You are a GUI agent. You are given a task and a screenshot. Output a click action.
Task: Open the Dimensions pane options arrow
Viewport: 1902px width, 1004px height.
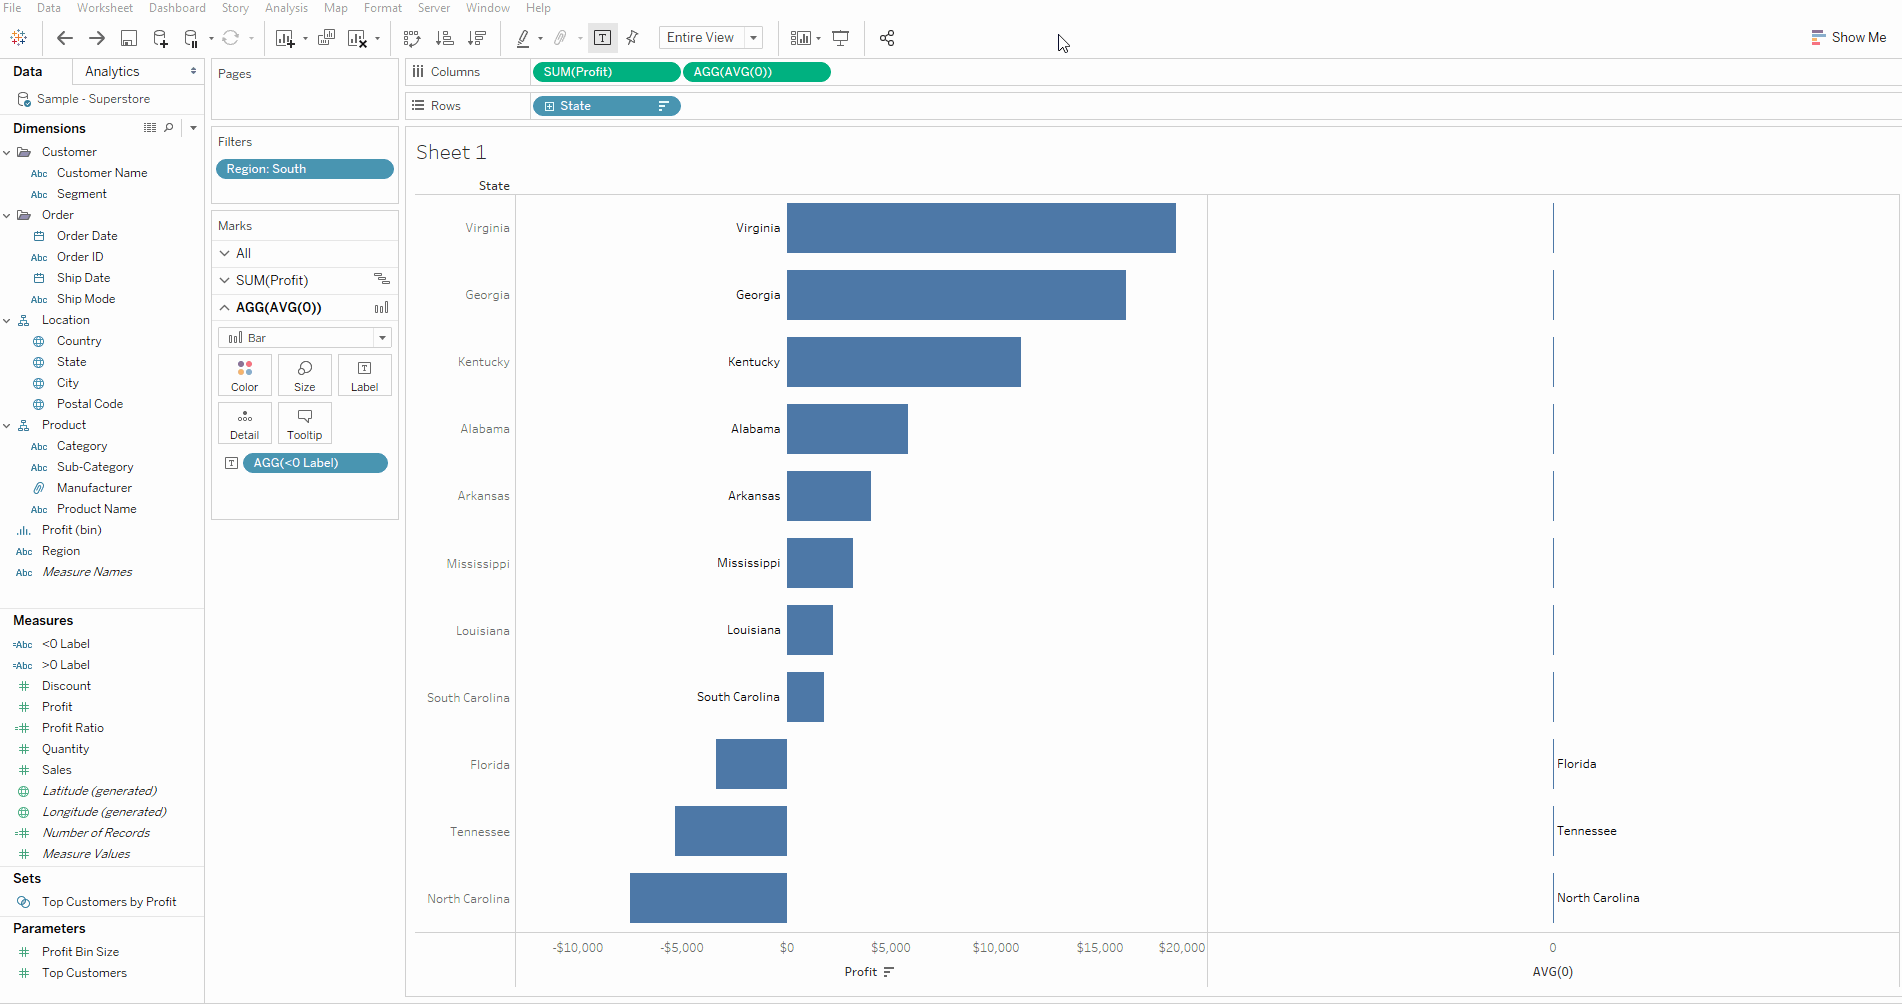tap(193, 128)
